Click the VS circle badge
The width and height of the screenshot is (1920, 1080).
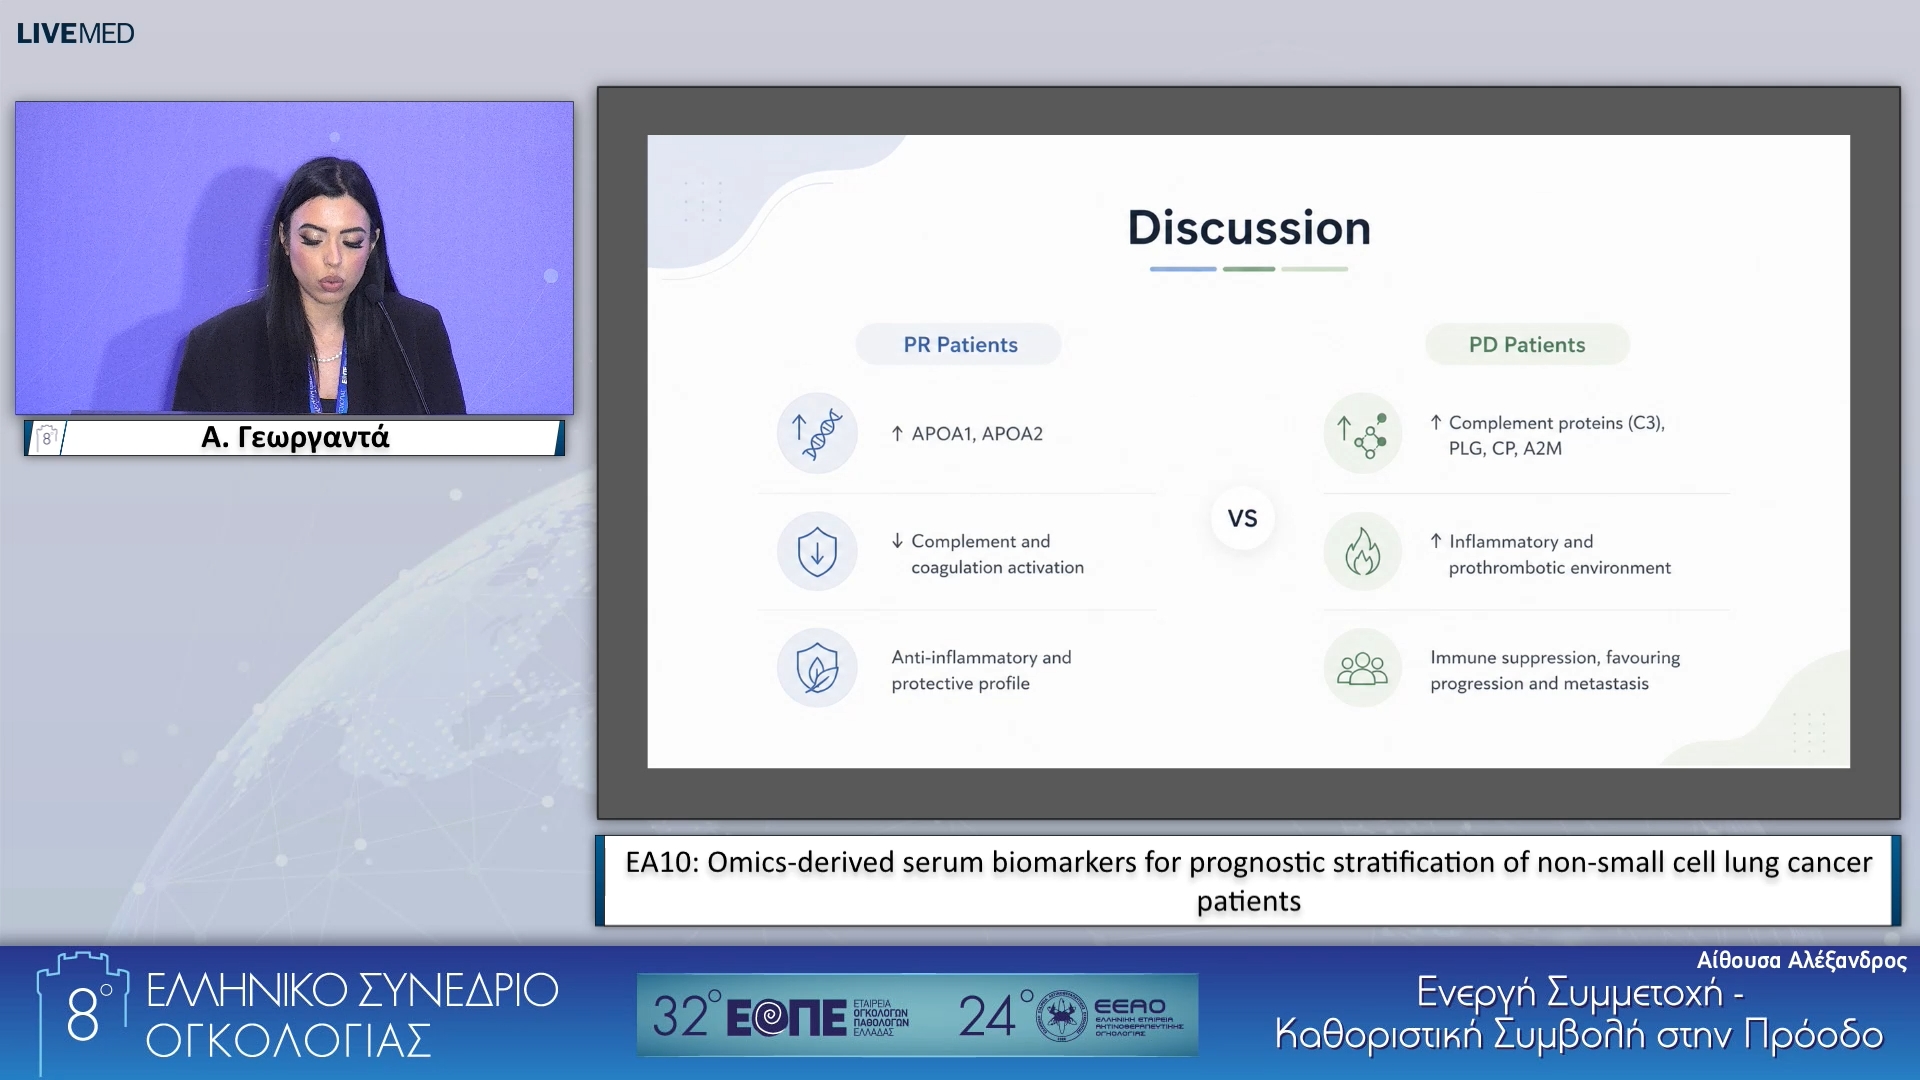click(x=1242, y=518)
